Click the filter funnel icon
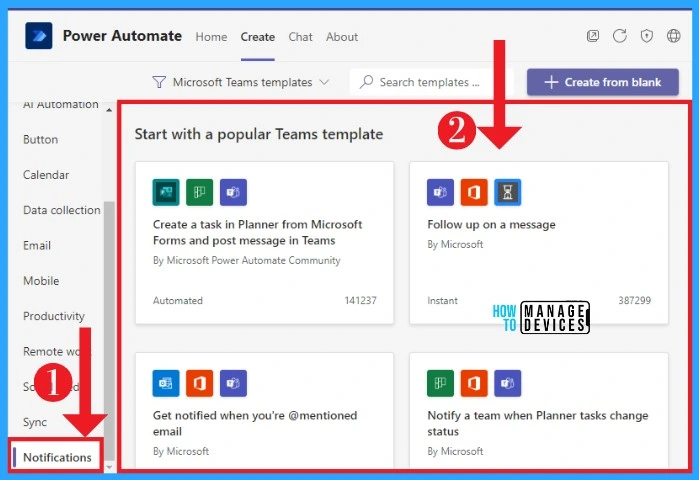Viewport: 699px width, 480px height. (x=159, y=82)
